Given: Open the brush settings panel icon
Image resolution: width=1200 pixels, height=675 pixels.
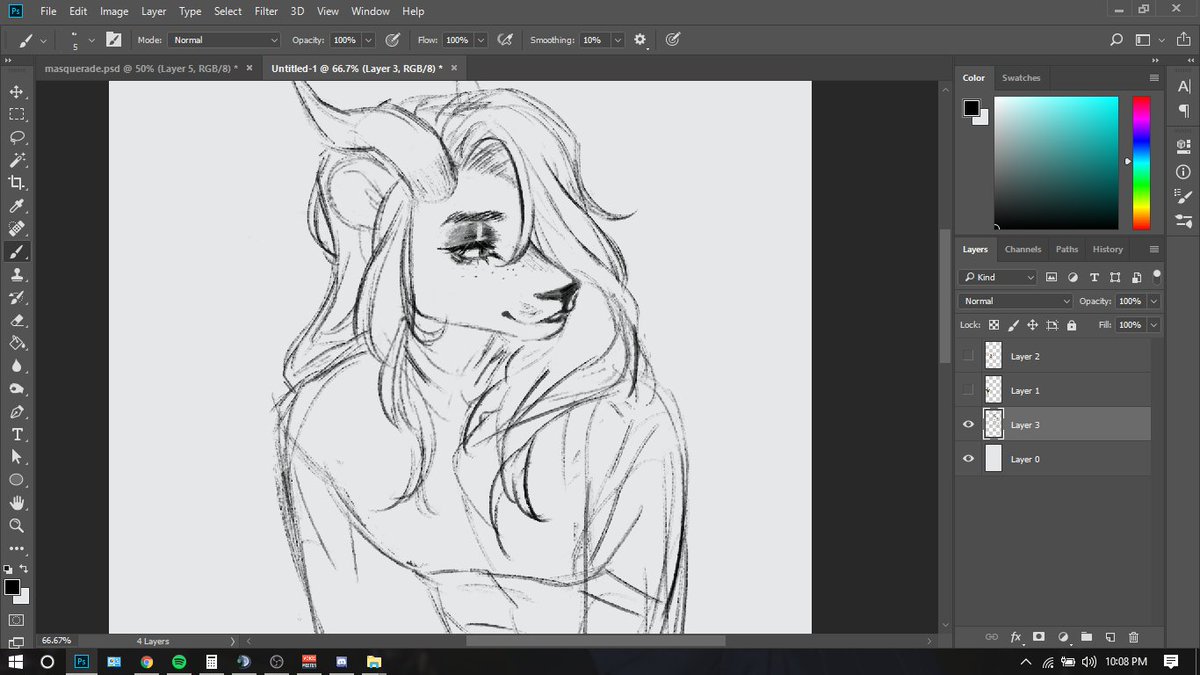Looking at the screenshot, I should pos(114,40).
